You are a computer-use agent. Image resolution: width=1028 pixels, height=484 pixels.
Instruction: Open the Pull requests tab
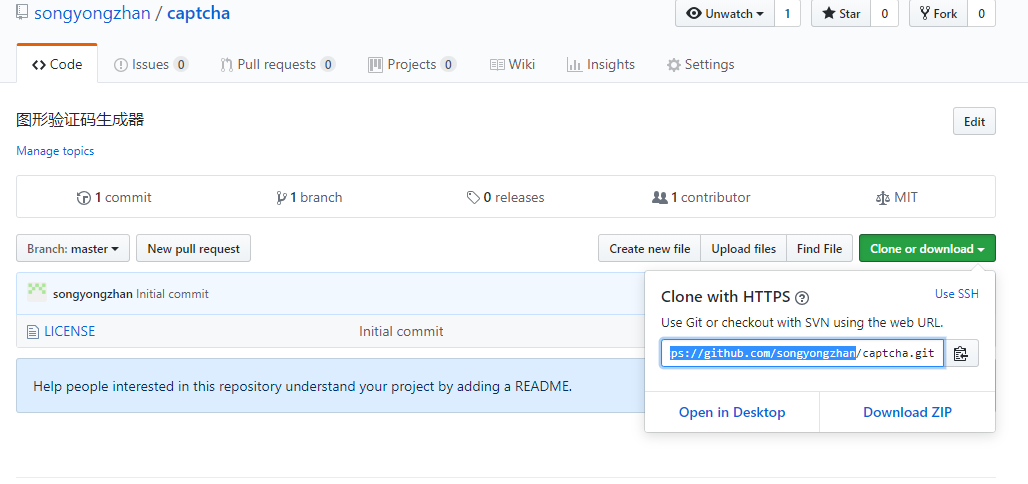[277, 64]
